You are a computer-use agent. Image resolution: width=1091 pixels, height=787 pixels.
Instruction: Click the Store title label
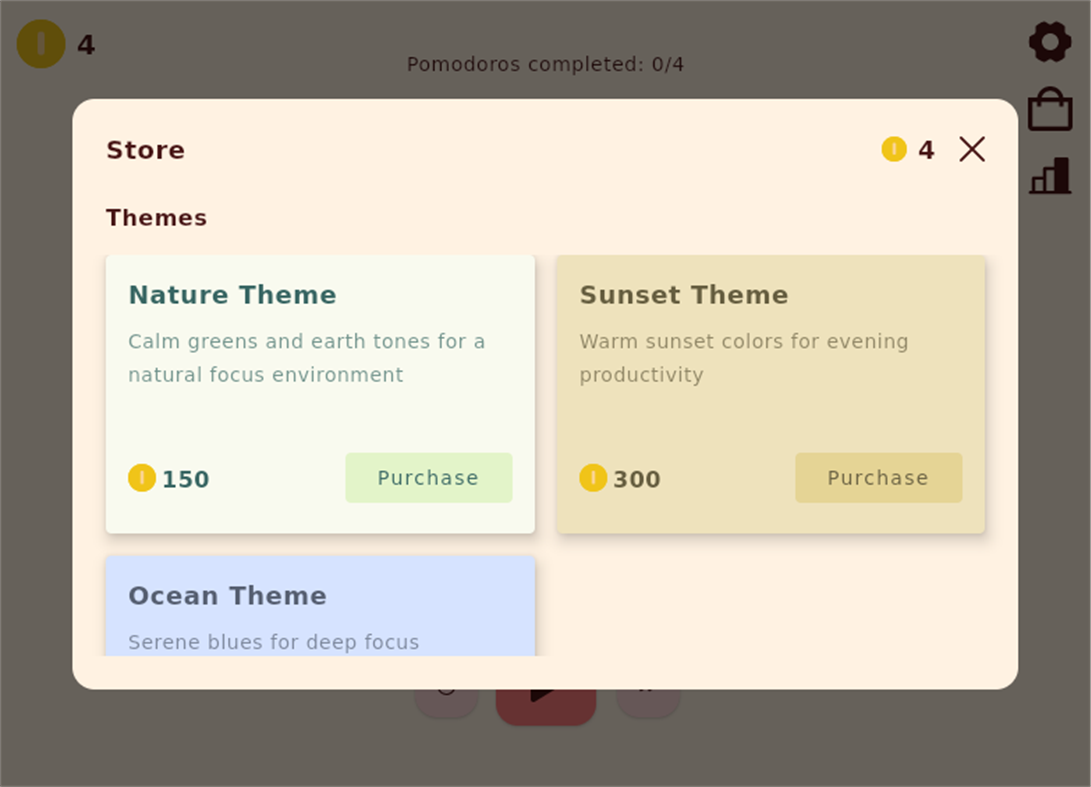coord(145,149)
